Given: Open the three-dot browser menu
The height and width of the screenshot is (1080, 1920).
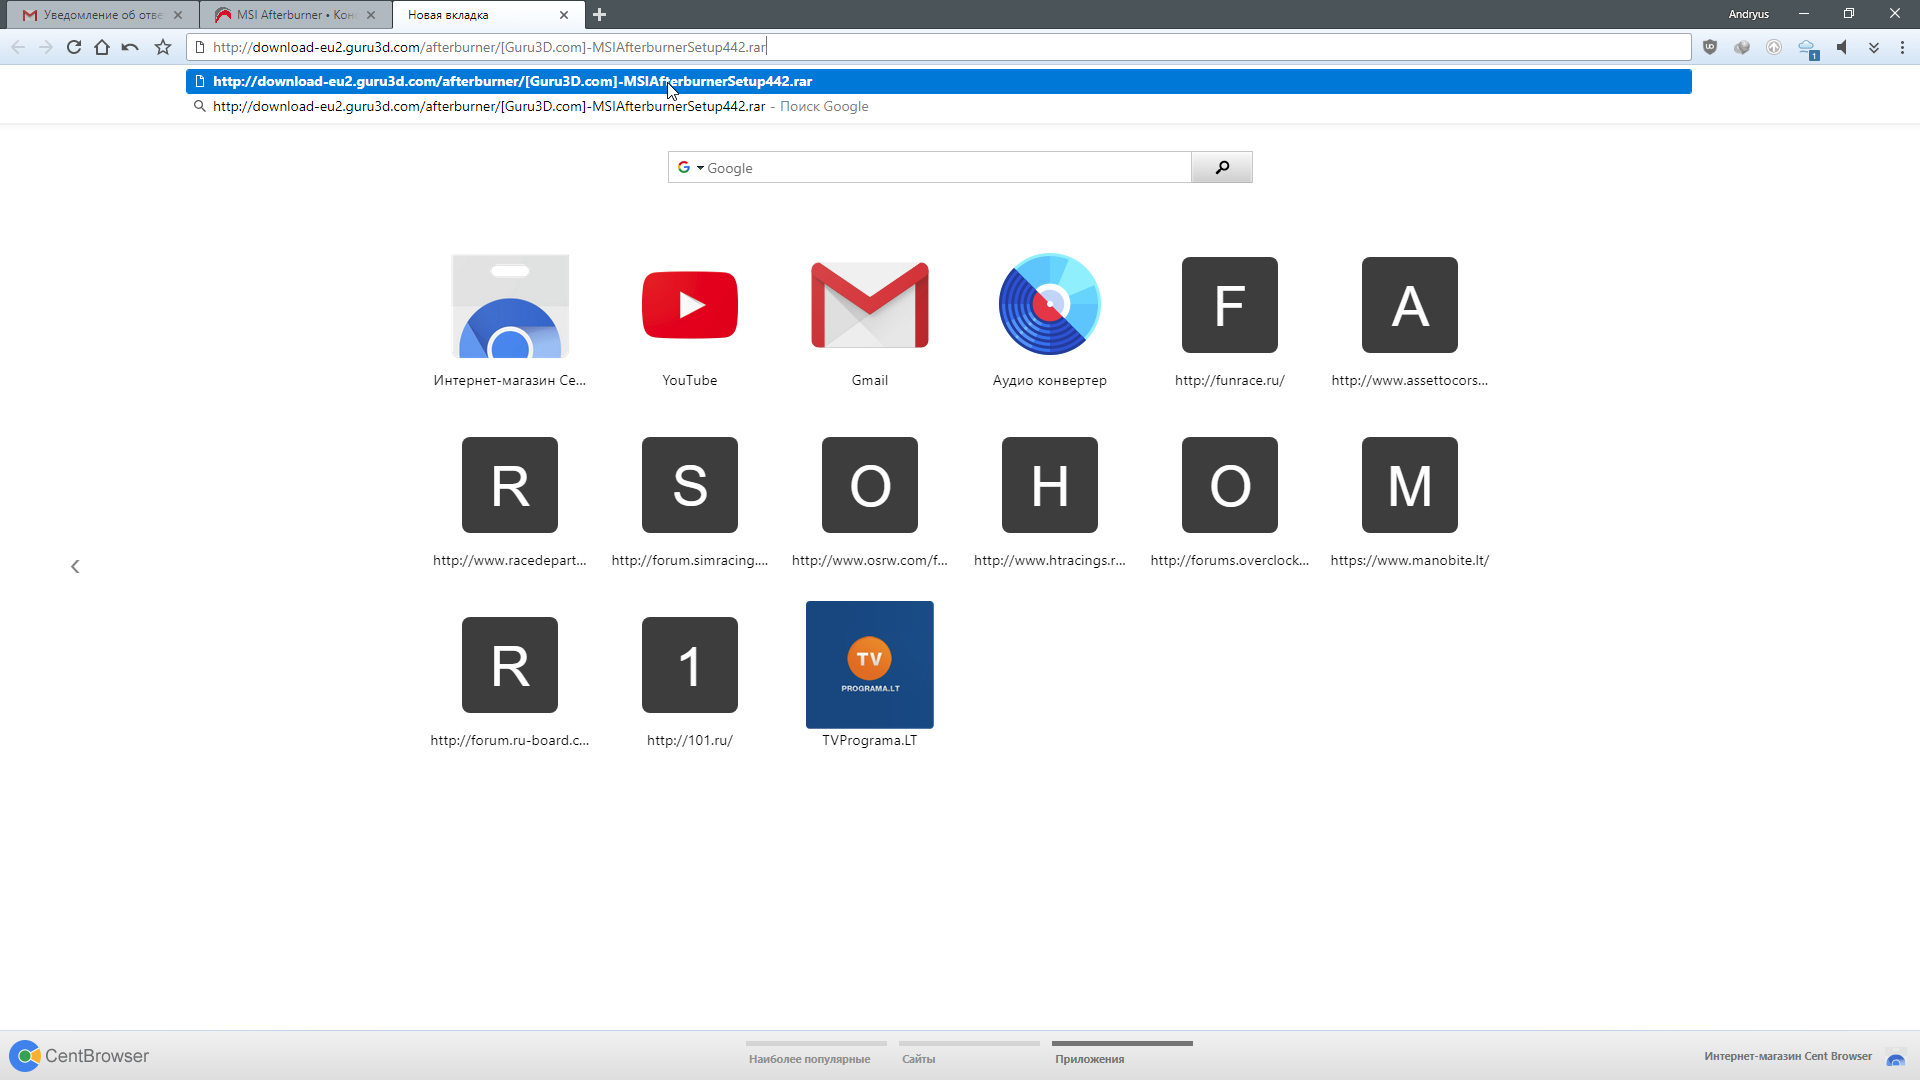Looking at the screenshot, I should click(x=1902, y=47).
